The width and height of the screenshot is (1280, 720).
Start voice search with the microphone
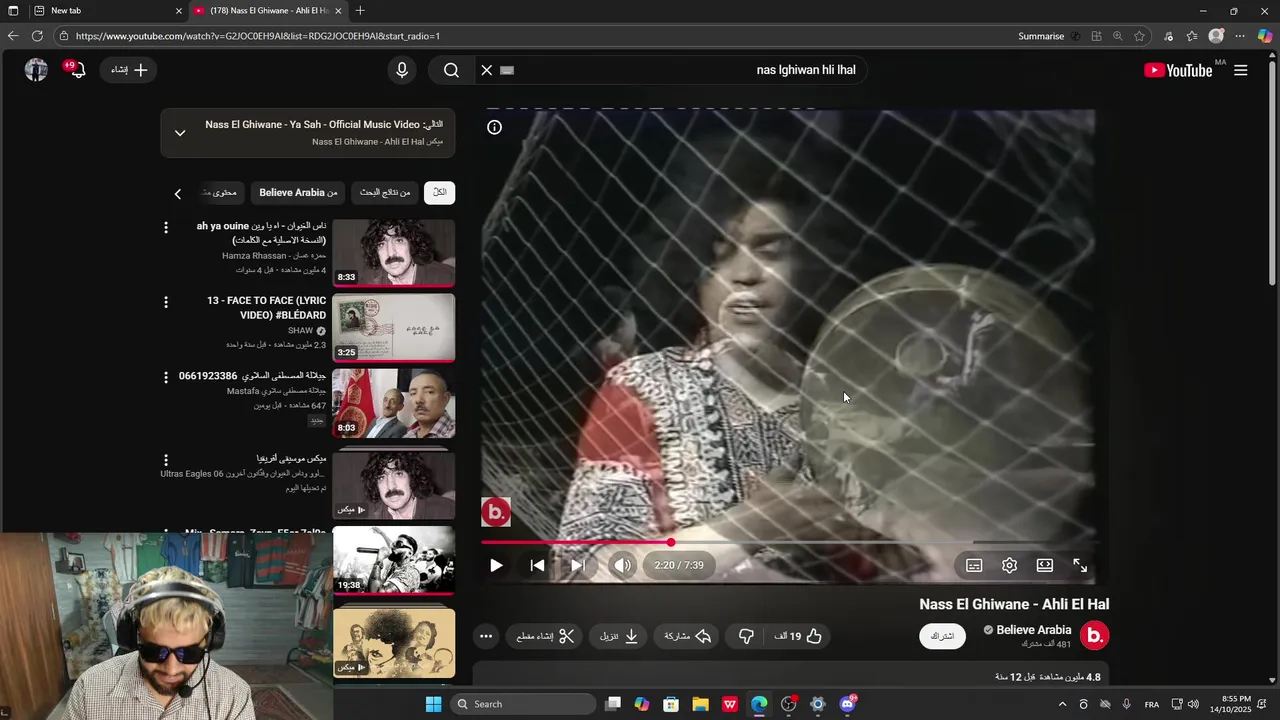[402, 70]
